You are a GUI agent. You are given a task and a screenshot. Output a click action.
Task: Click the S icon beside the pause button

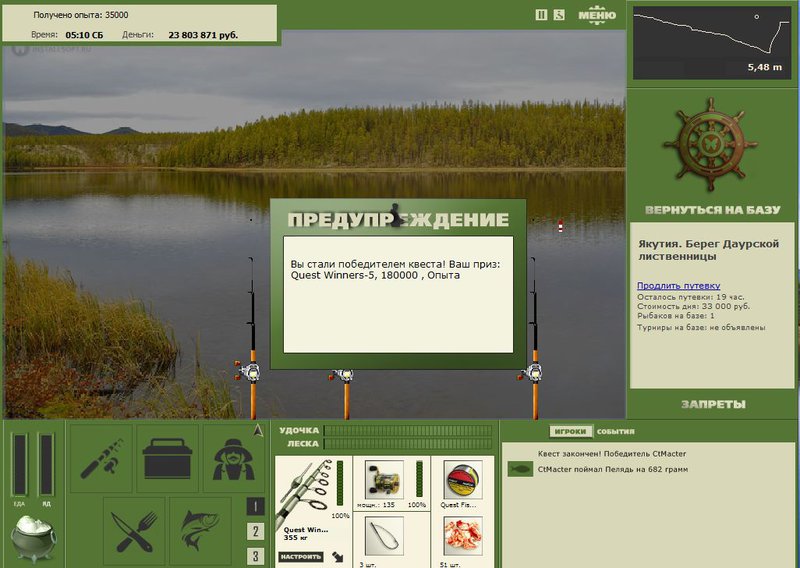click(559, 15)
